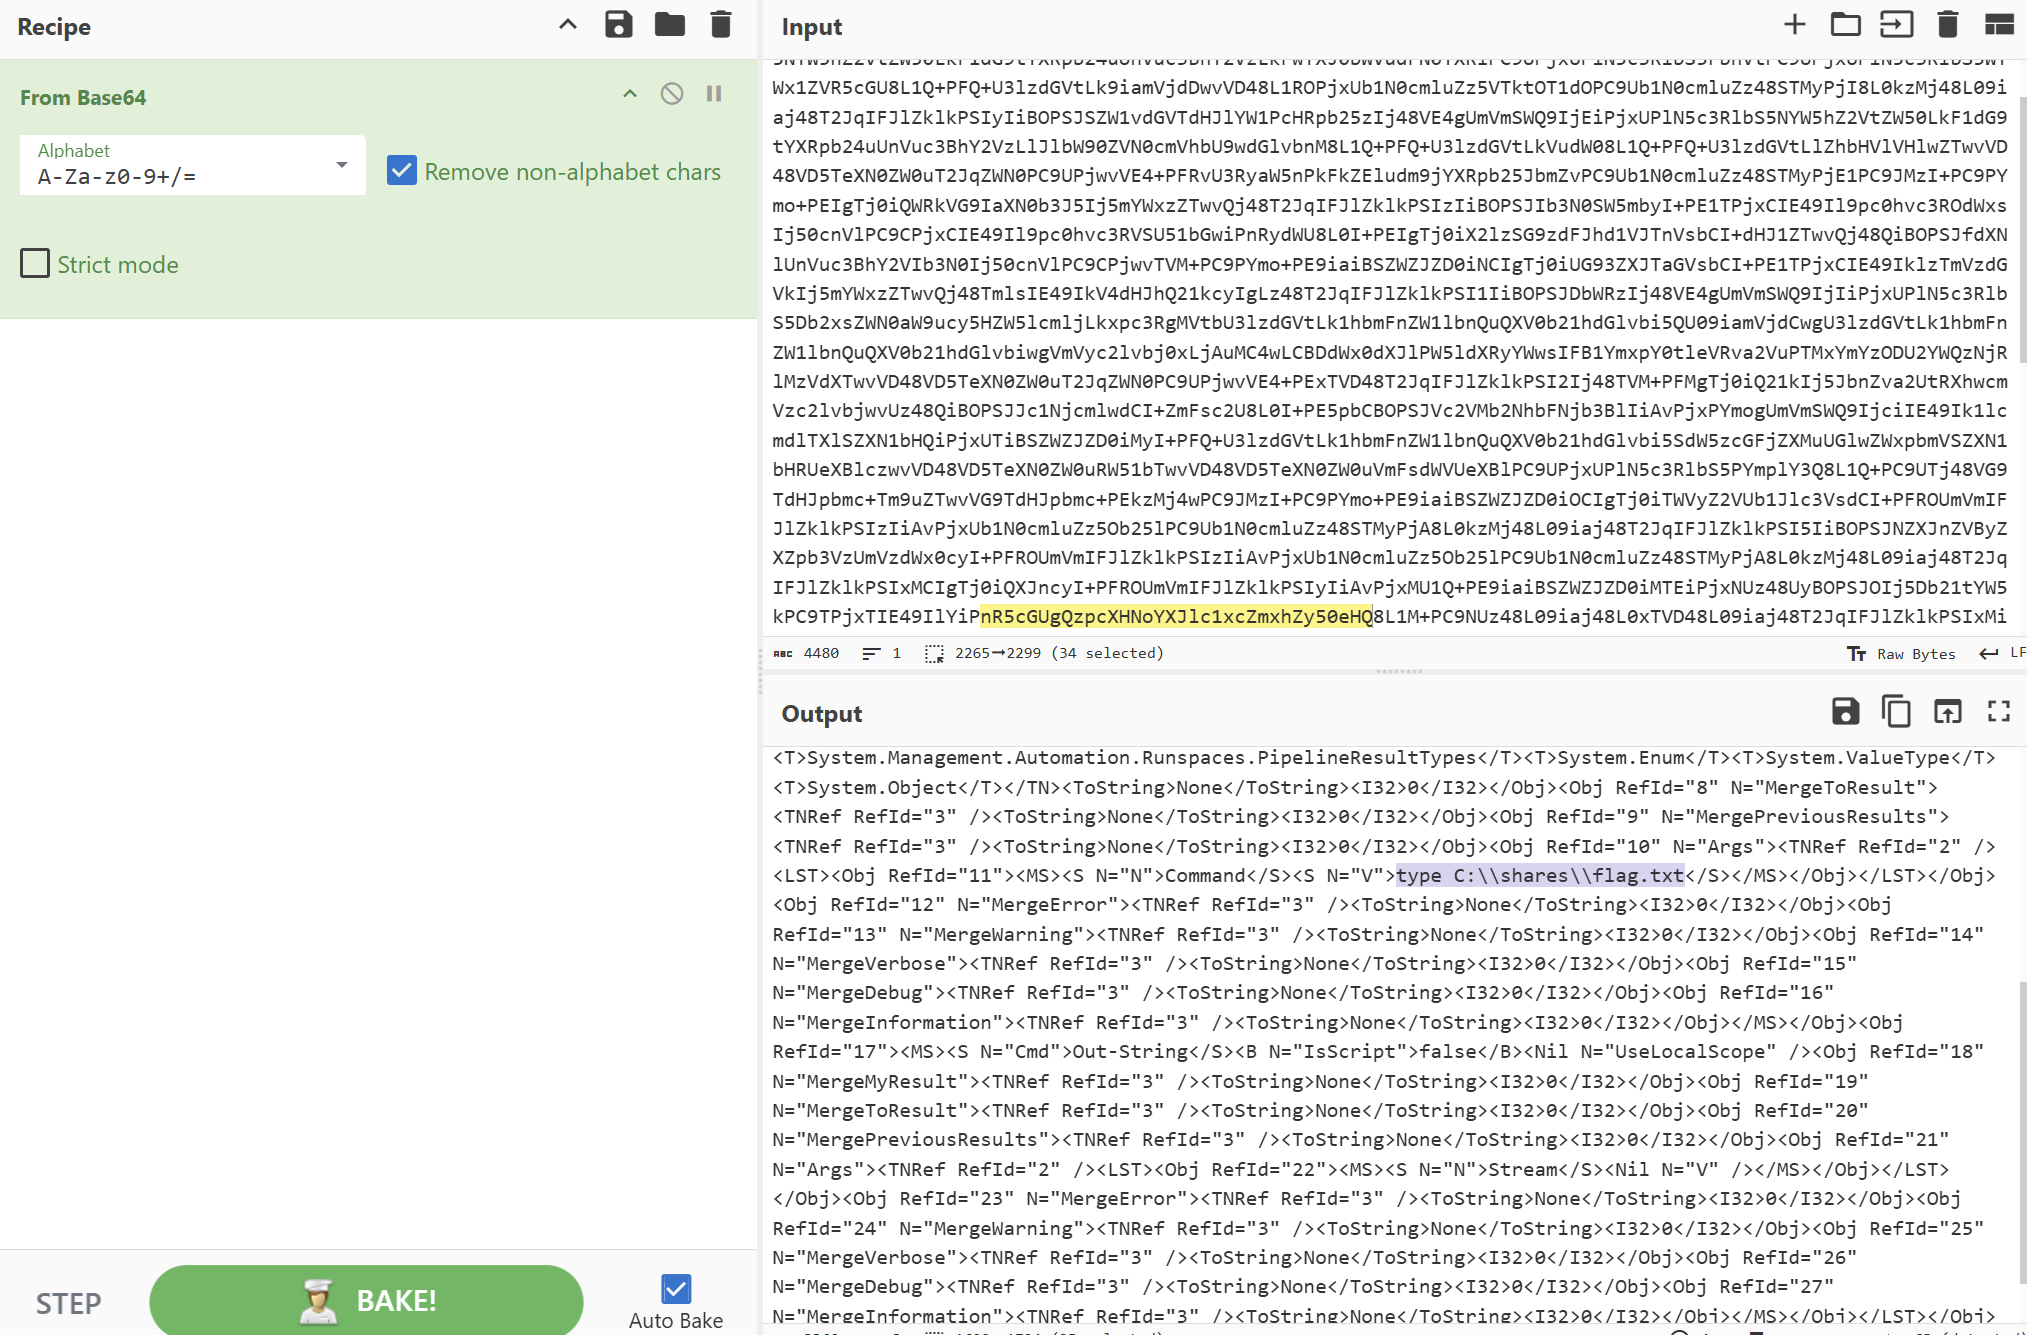Maximise the output pane
Viewport: 2027px width, 1335px height.
tap(1998, 712)
